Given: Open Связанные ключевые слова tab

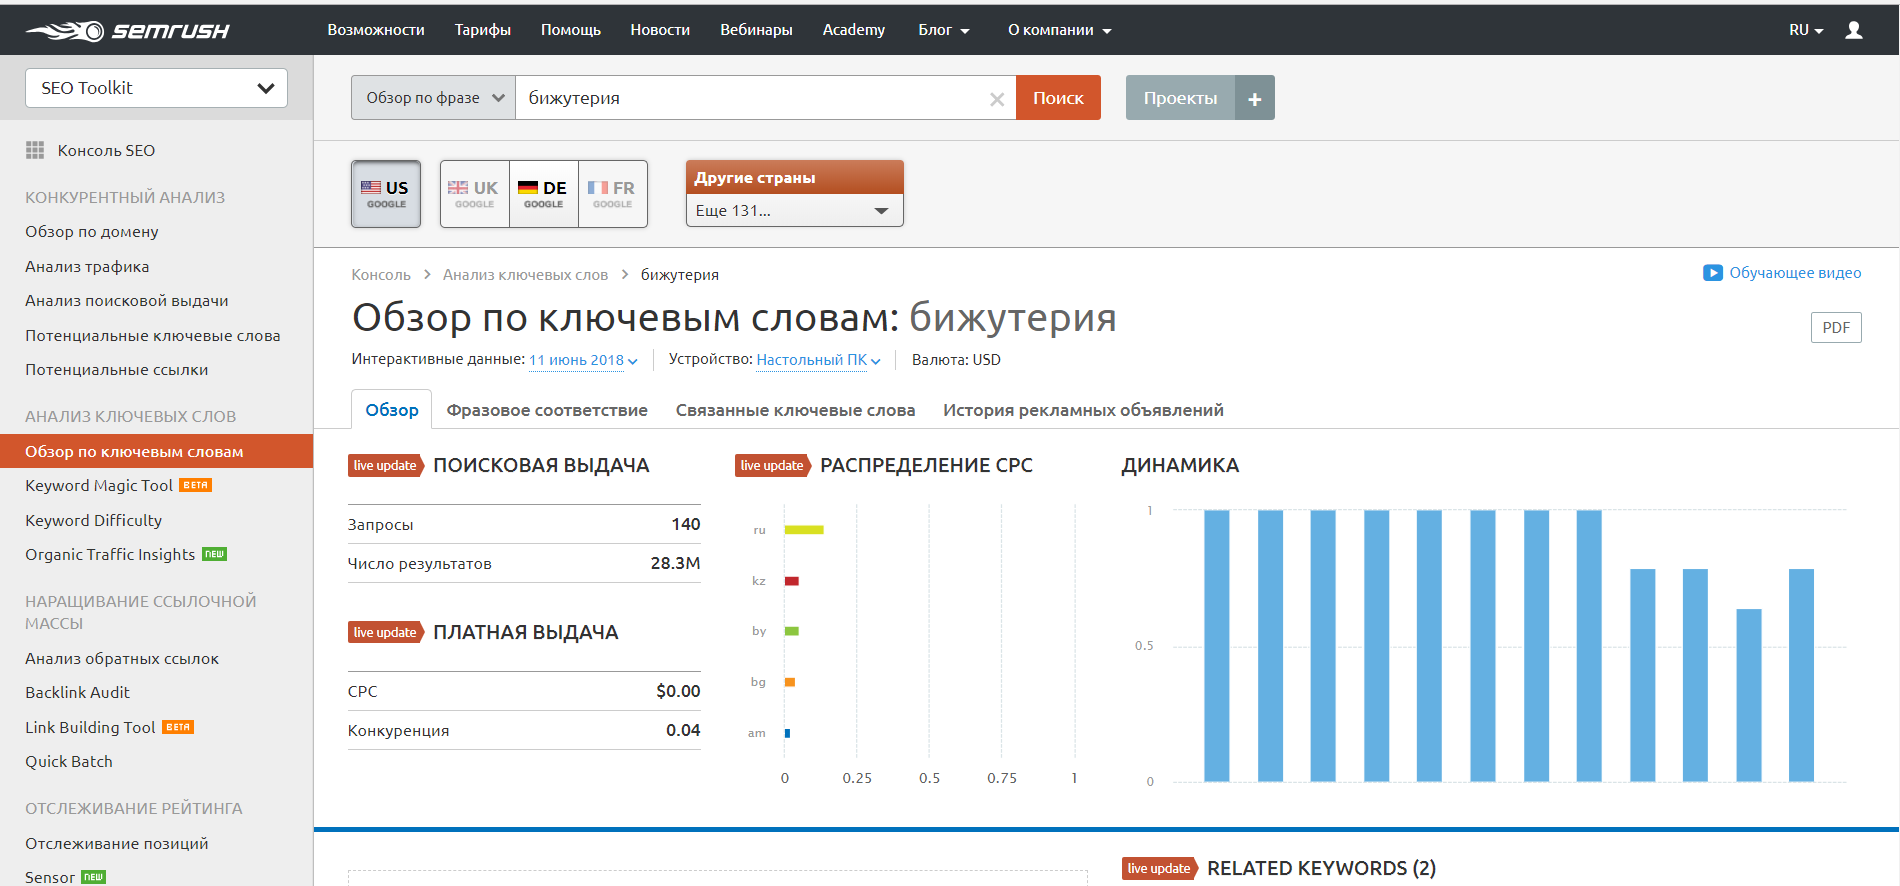Looking at the screenshot, I should pos(795,410).
